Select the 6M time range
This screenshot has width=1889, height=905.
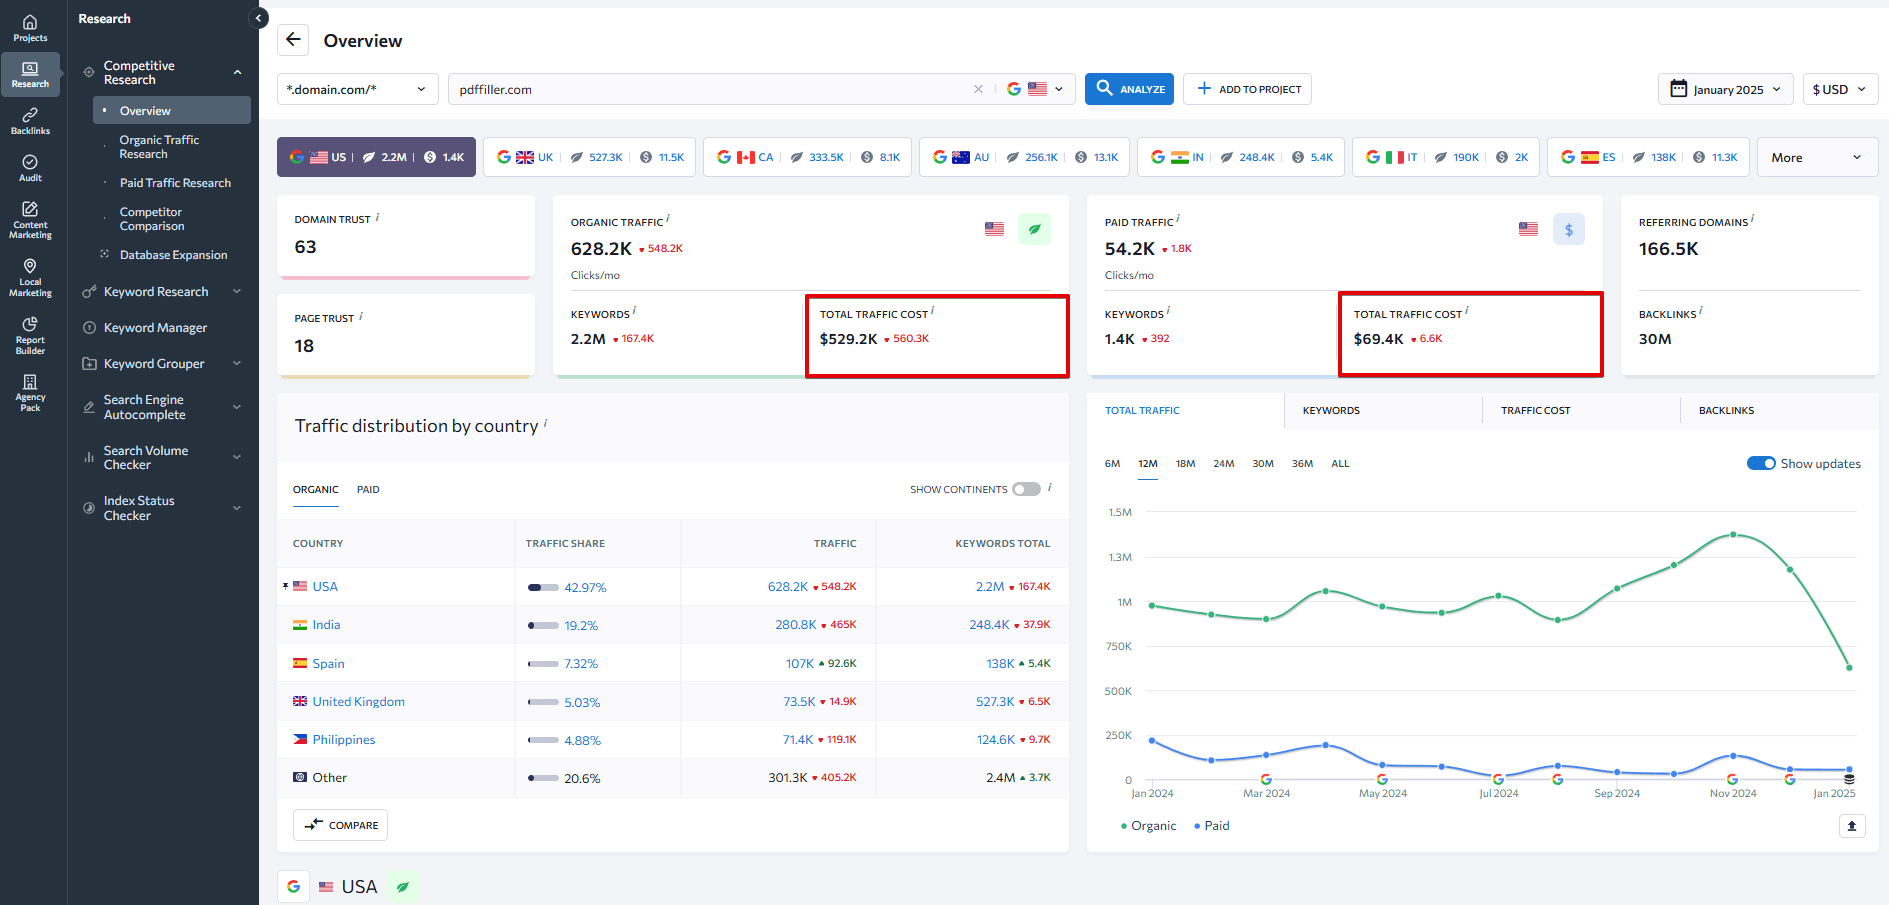click(1112, 464)
